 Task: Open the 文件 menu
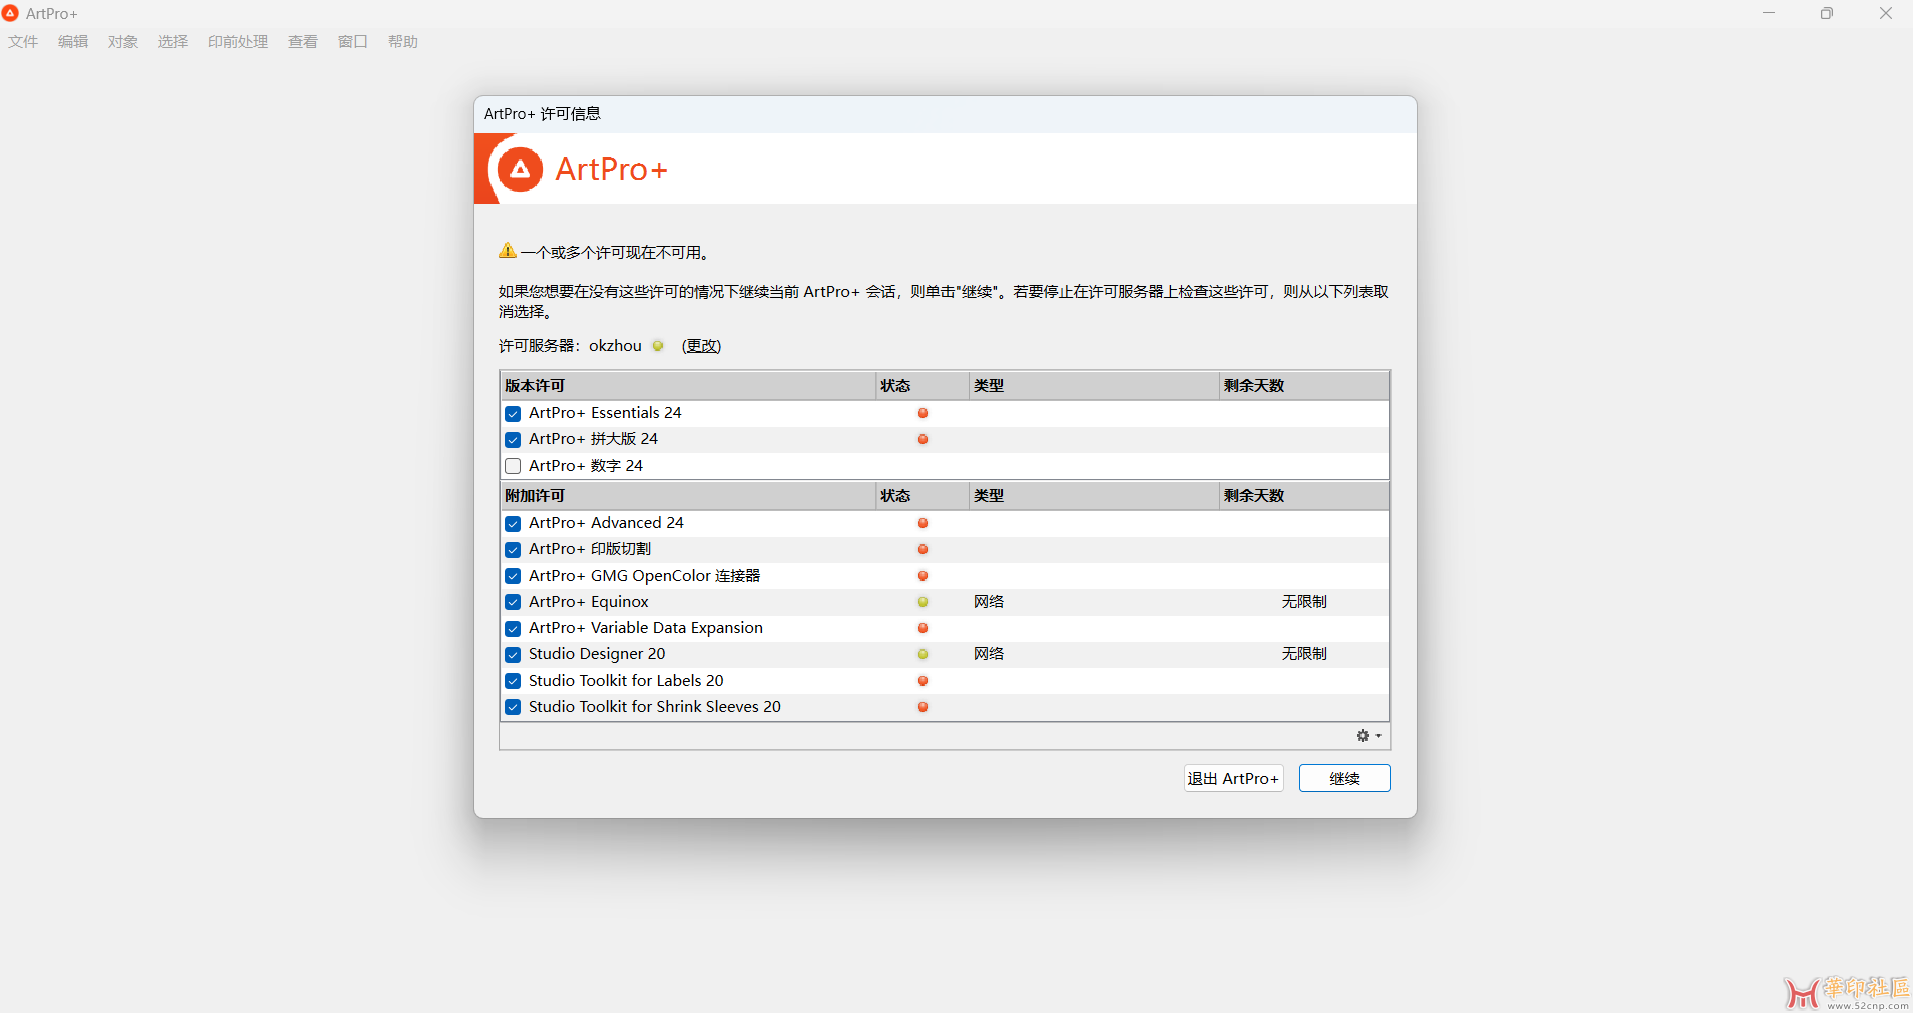click(x=23, y=42)
